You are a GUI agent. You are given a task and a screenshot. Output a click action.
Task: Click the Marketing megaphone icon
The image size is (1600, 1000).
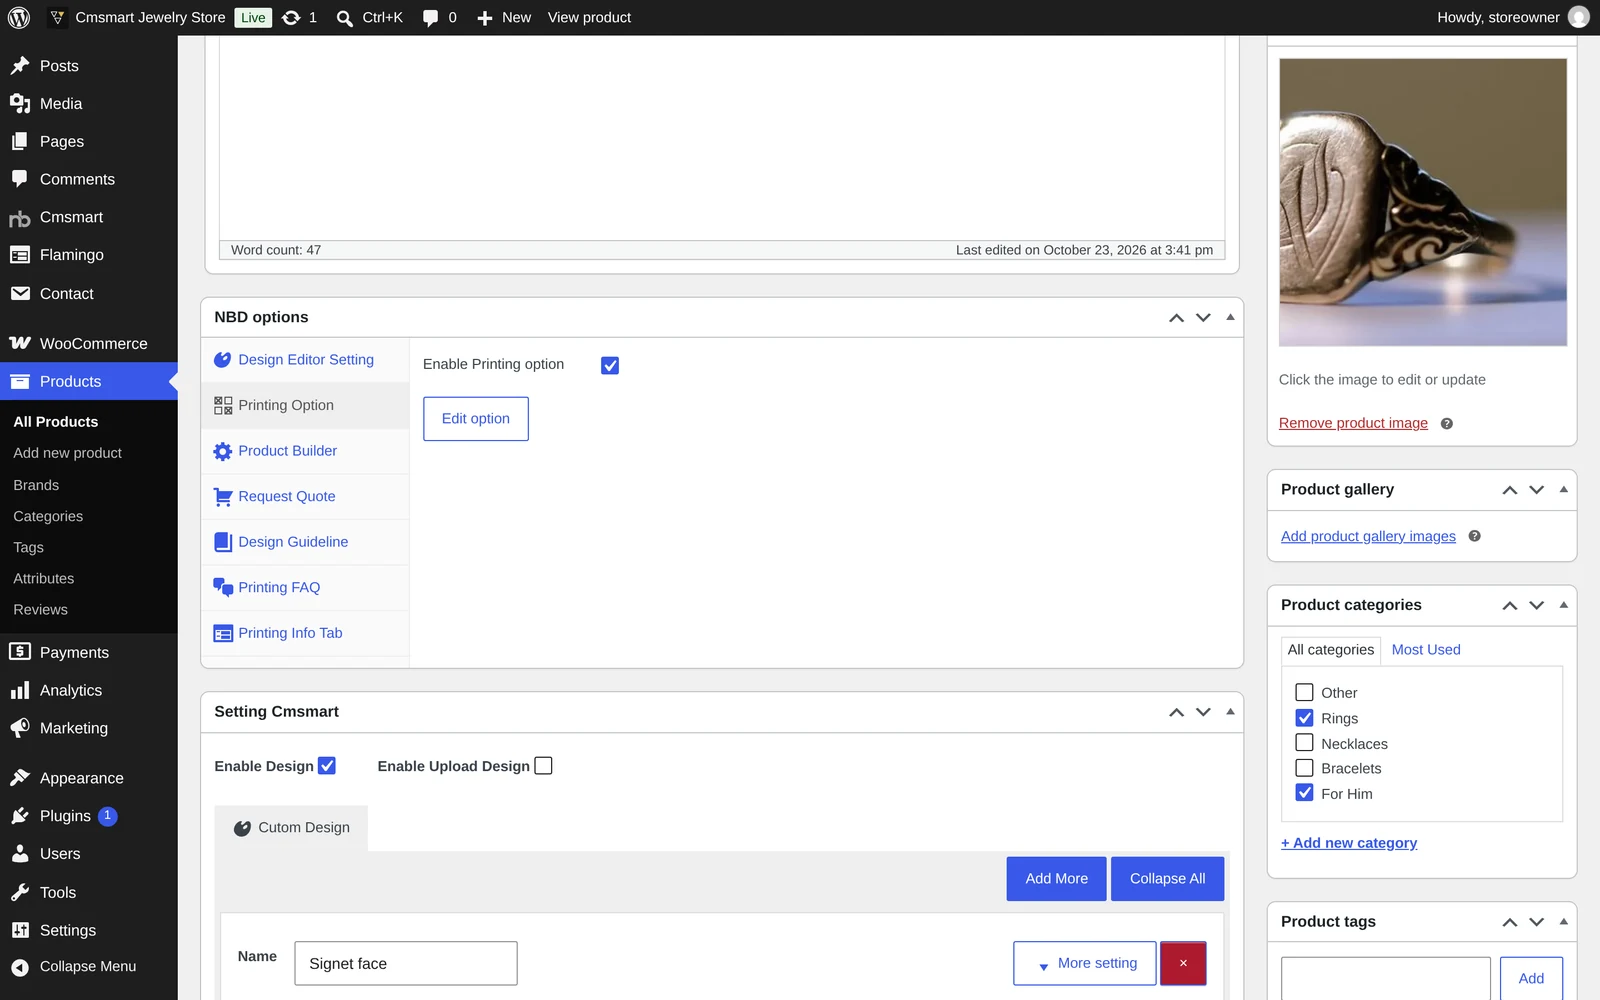click(20, 729)
